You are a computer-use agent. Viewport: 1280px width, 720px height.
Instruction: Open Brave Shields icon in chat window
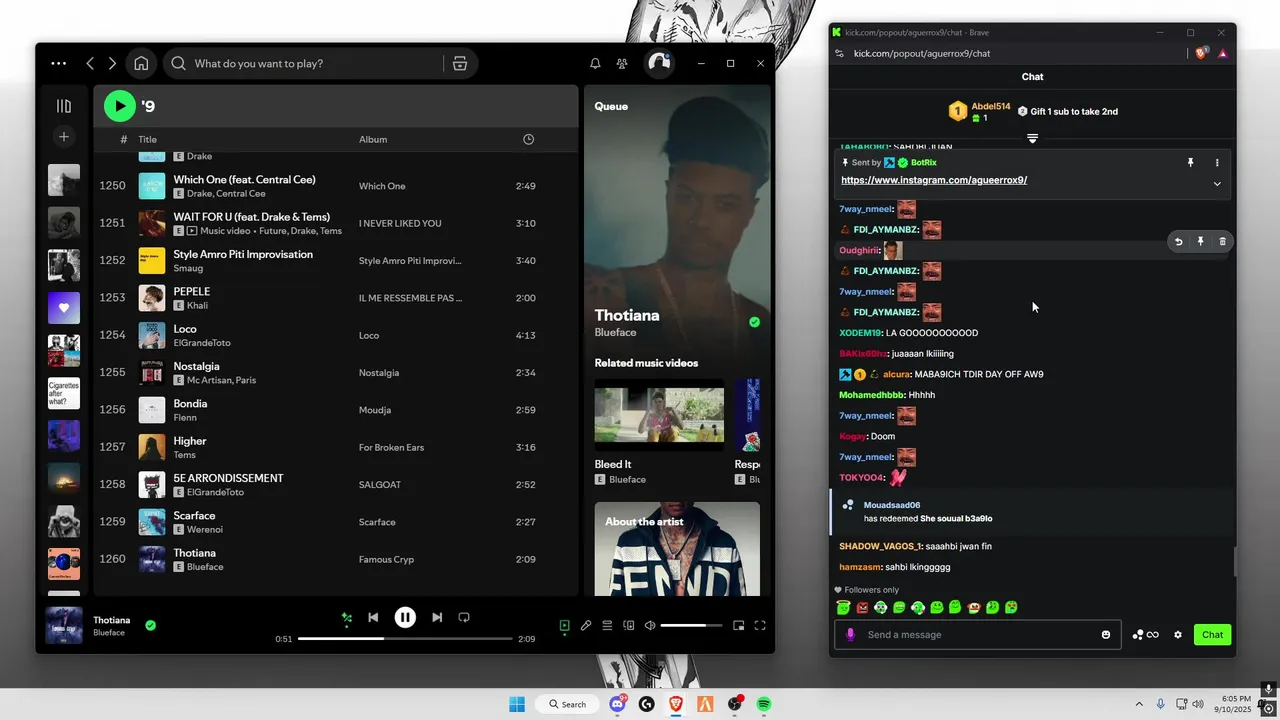[x=1201, y=53]
